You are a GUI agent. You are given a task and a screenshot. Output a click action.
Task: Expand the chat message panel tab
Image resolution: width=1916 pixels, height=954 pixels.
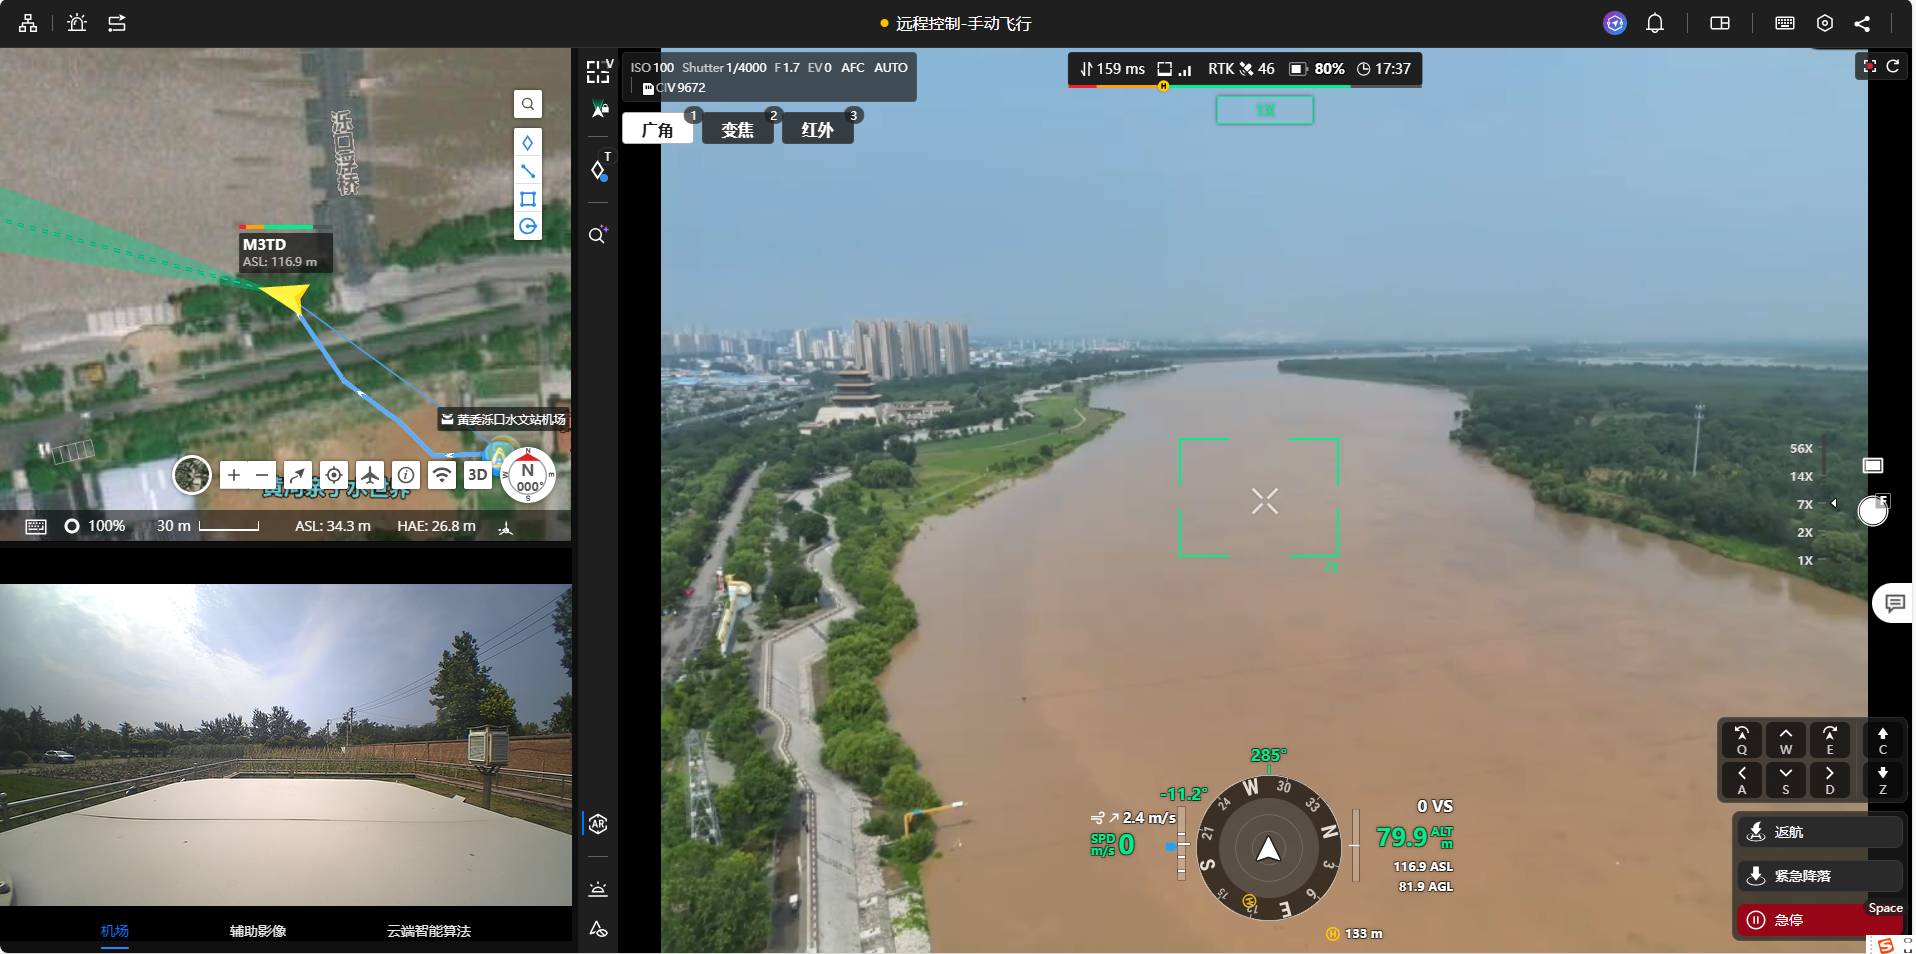tap(1893, 603)
